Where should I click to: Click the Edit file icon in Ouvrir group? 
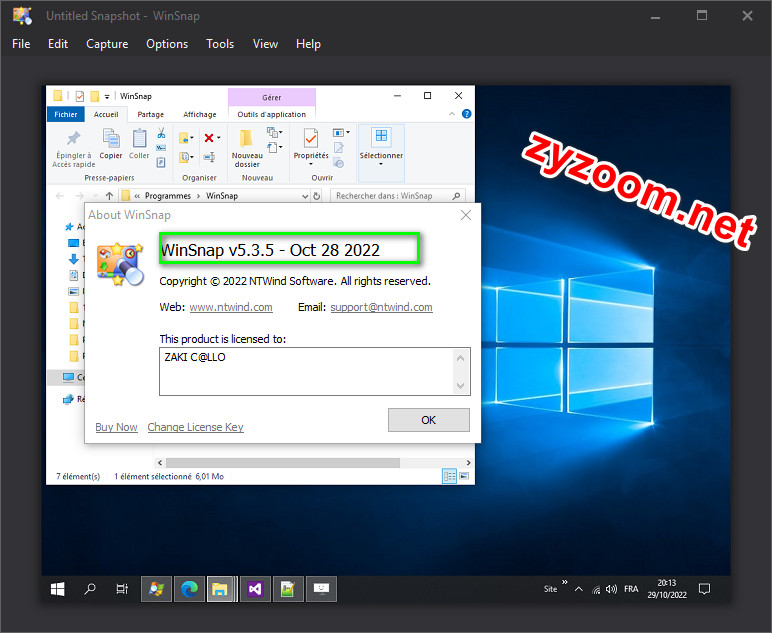[338, 147]
